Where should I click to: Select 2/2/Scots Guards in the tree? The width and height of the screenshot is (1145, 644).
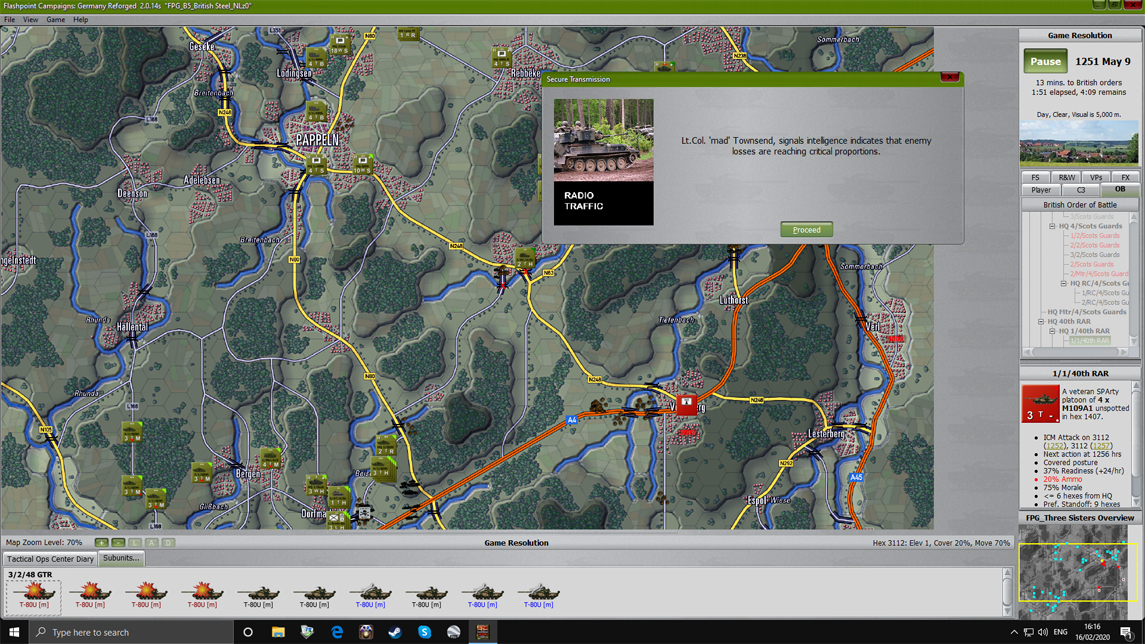[x=1095, y=245]
